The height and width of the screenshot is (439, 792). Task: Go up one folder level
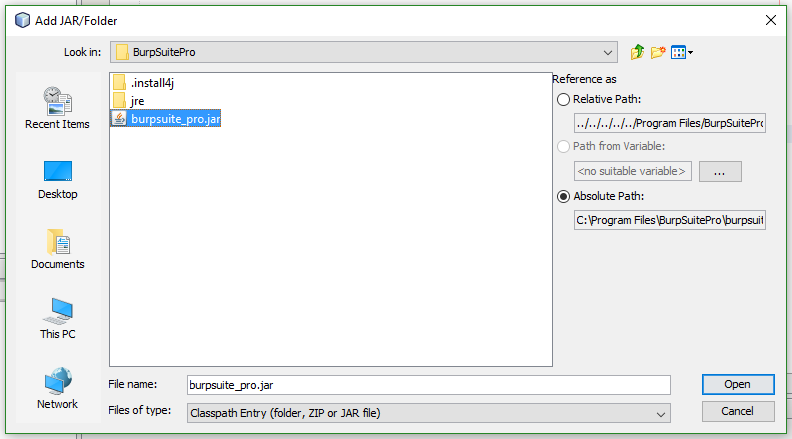pos(637,52)
